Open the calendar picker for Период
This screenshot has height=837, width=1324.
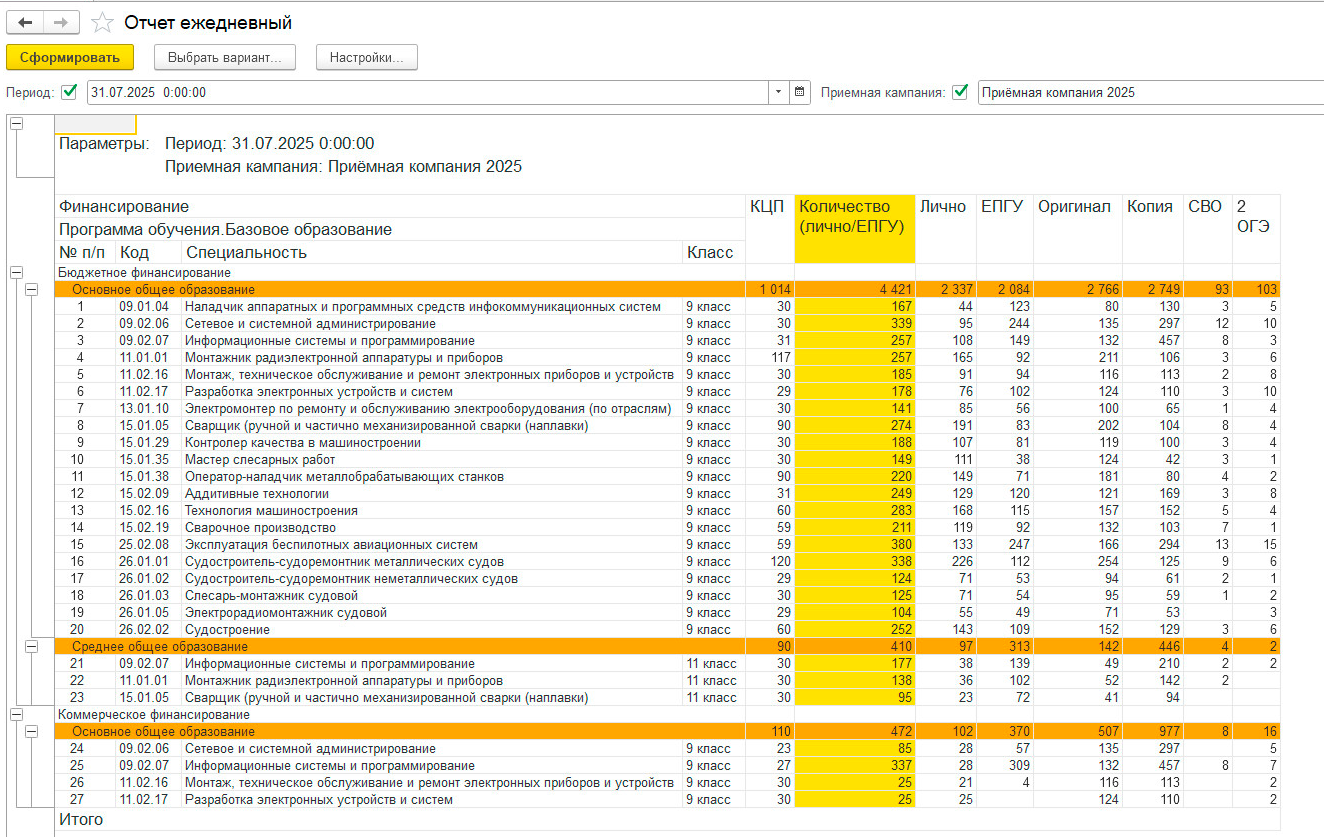(x=800, y=92)
